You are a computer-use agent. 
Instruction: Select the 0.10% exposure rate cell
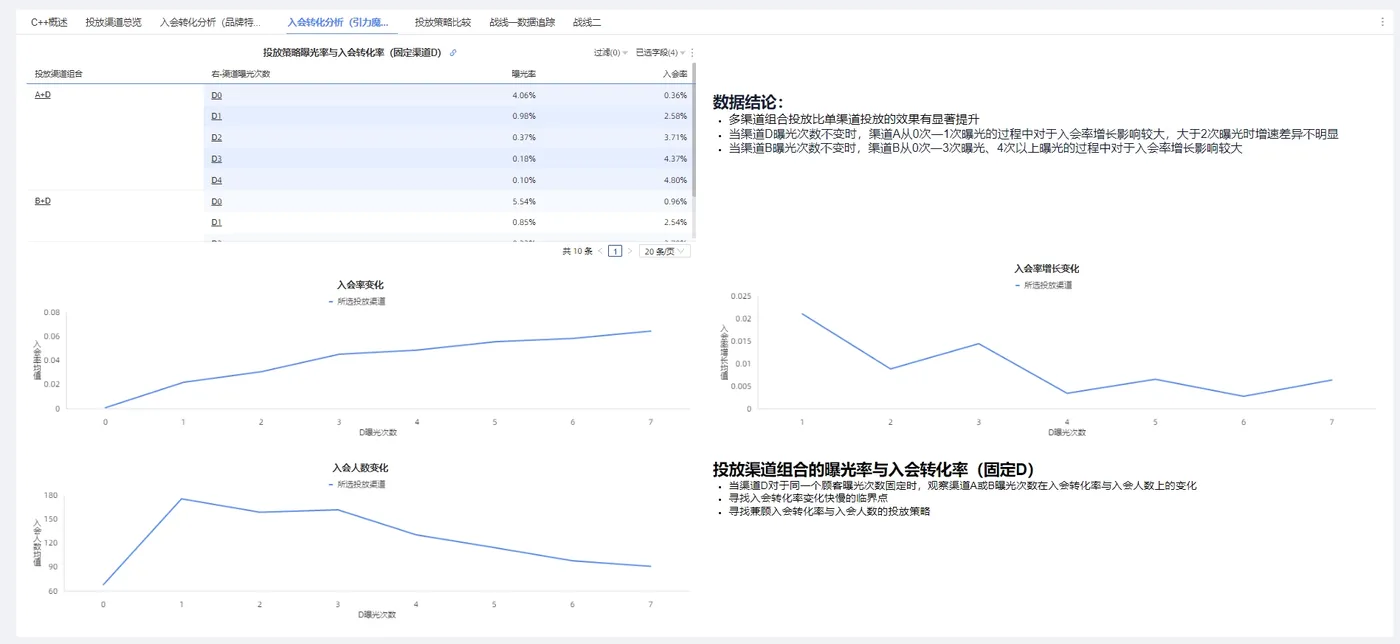pyautogui.click(x=524, y=180)
